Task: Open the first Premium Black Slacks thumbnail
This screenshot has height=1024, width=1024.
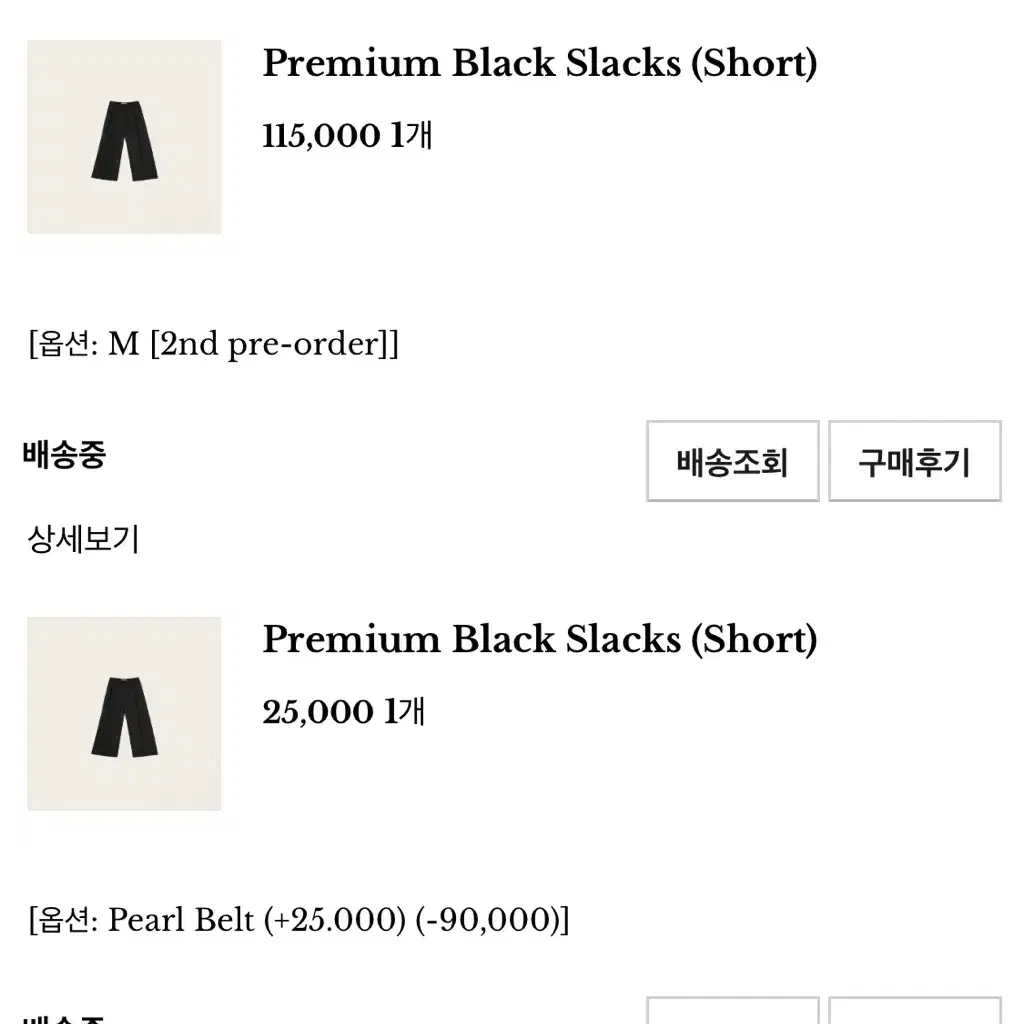Action: pyautogui.click(x=124, y=137)
